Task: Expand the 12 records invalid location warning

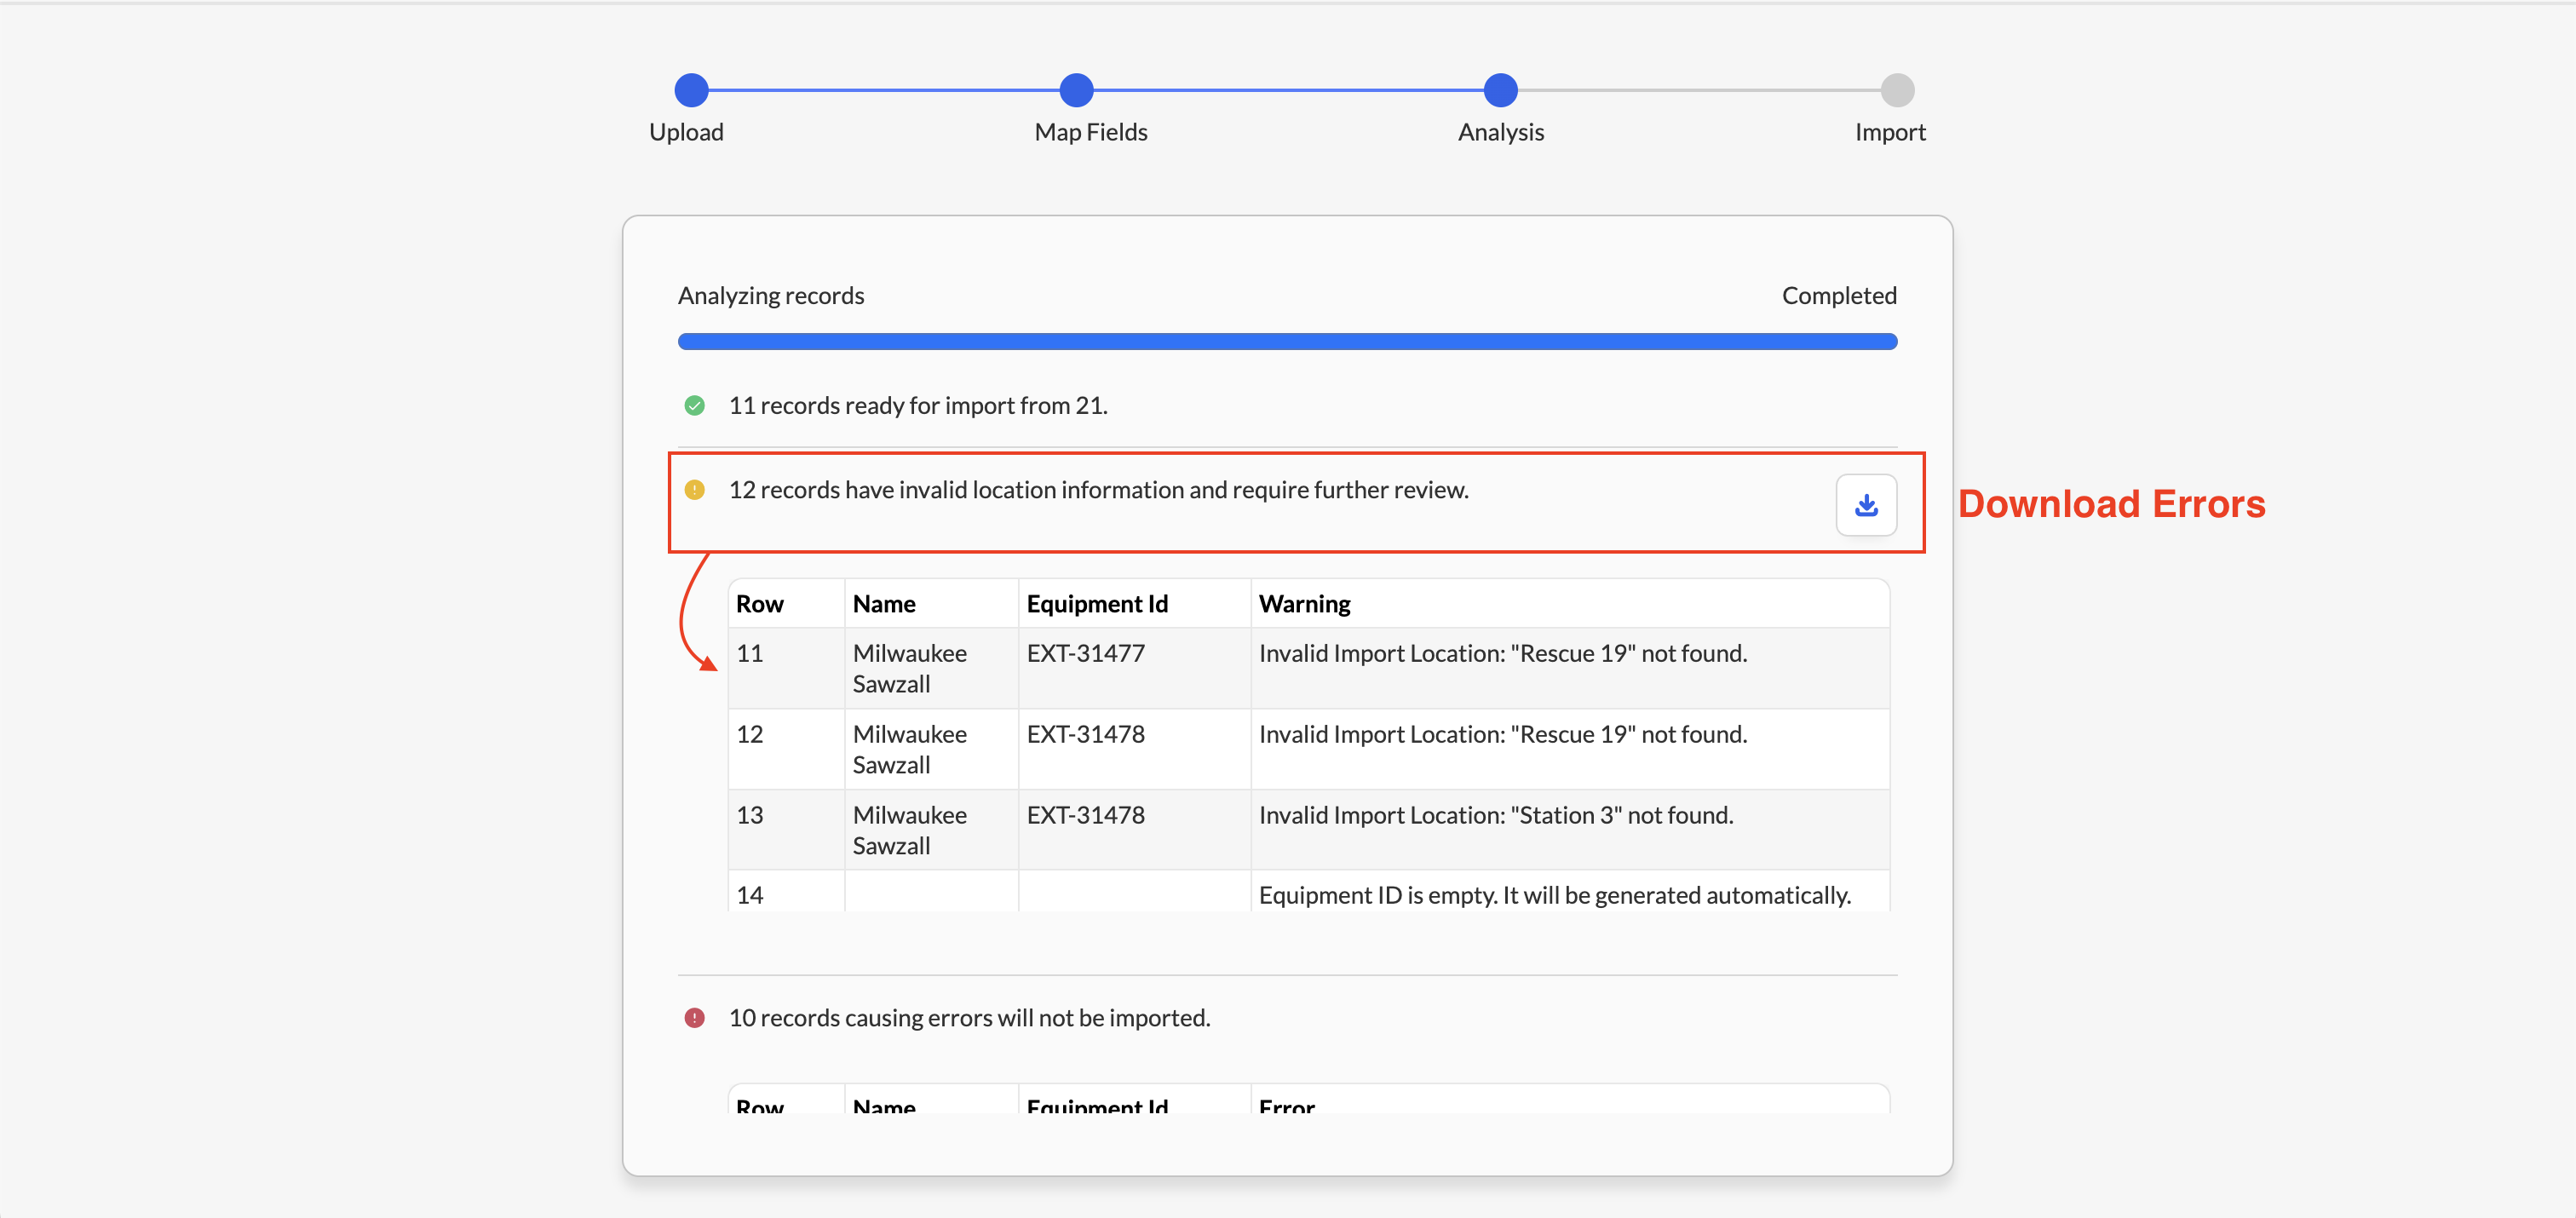Action: point(1098,490)
